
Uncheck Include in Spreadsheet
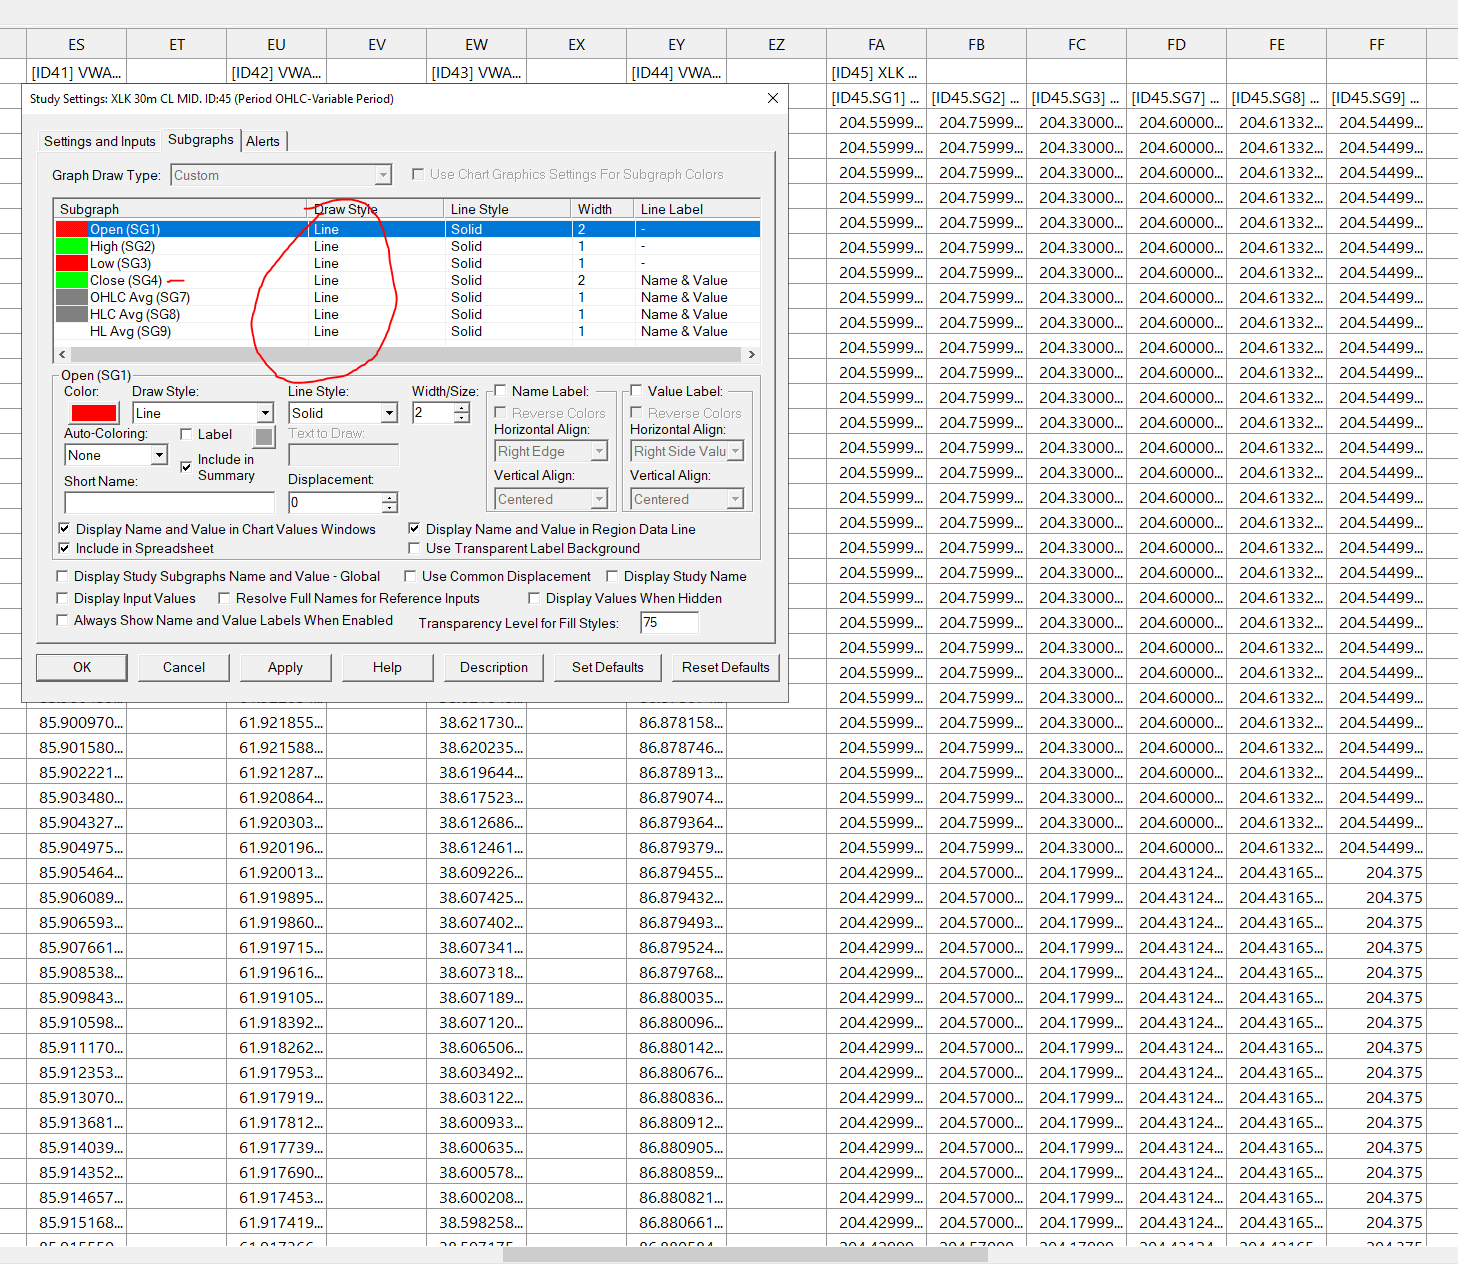click(64, 548)
